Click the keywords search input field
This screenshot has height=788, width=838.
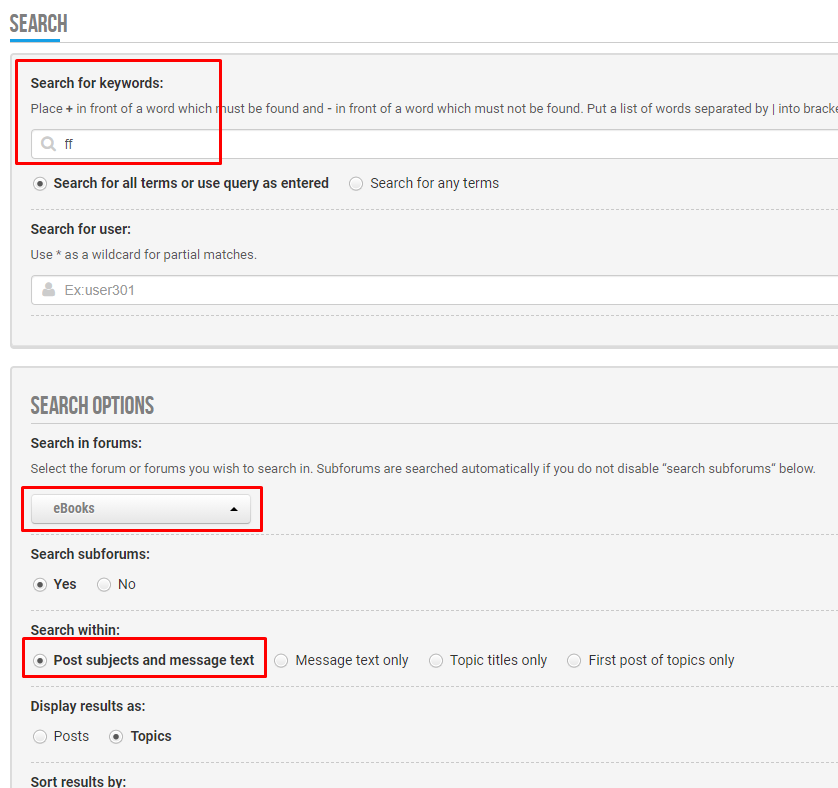click(434, 144)
